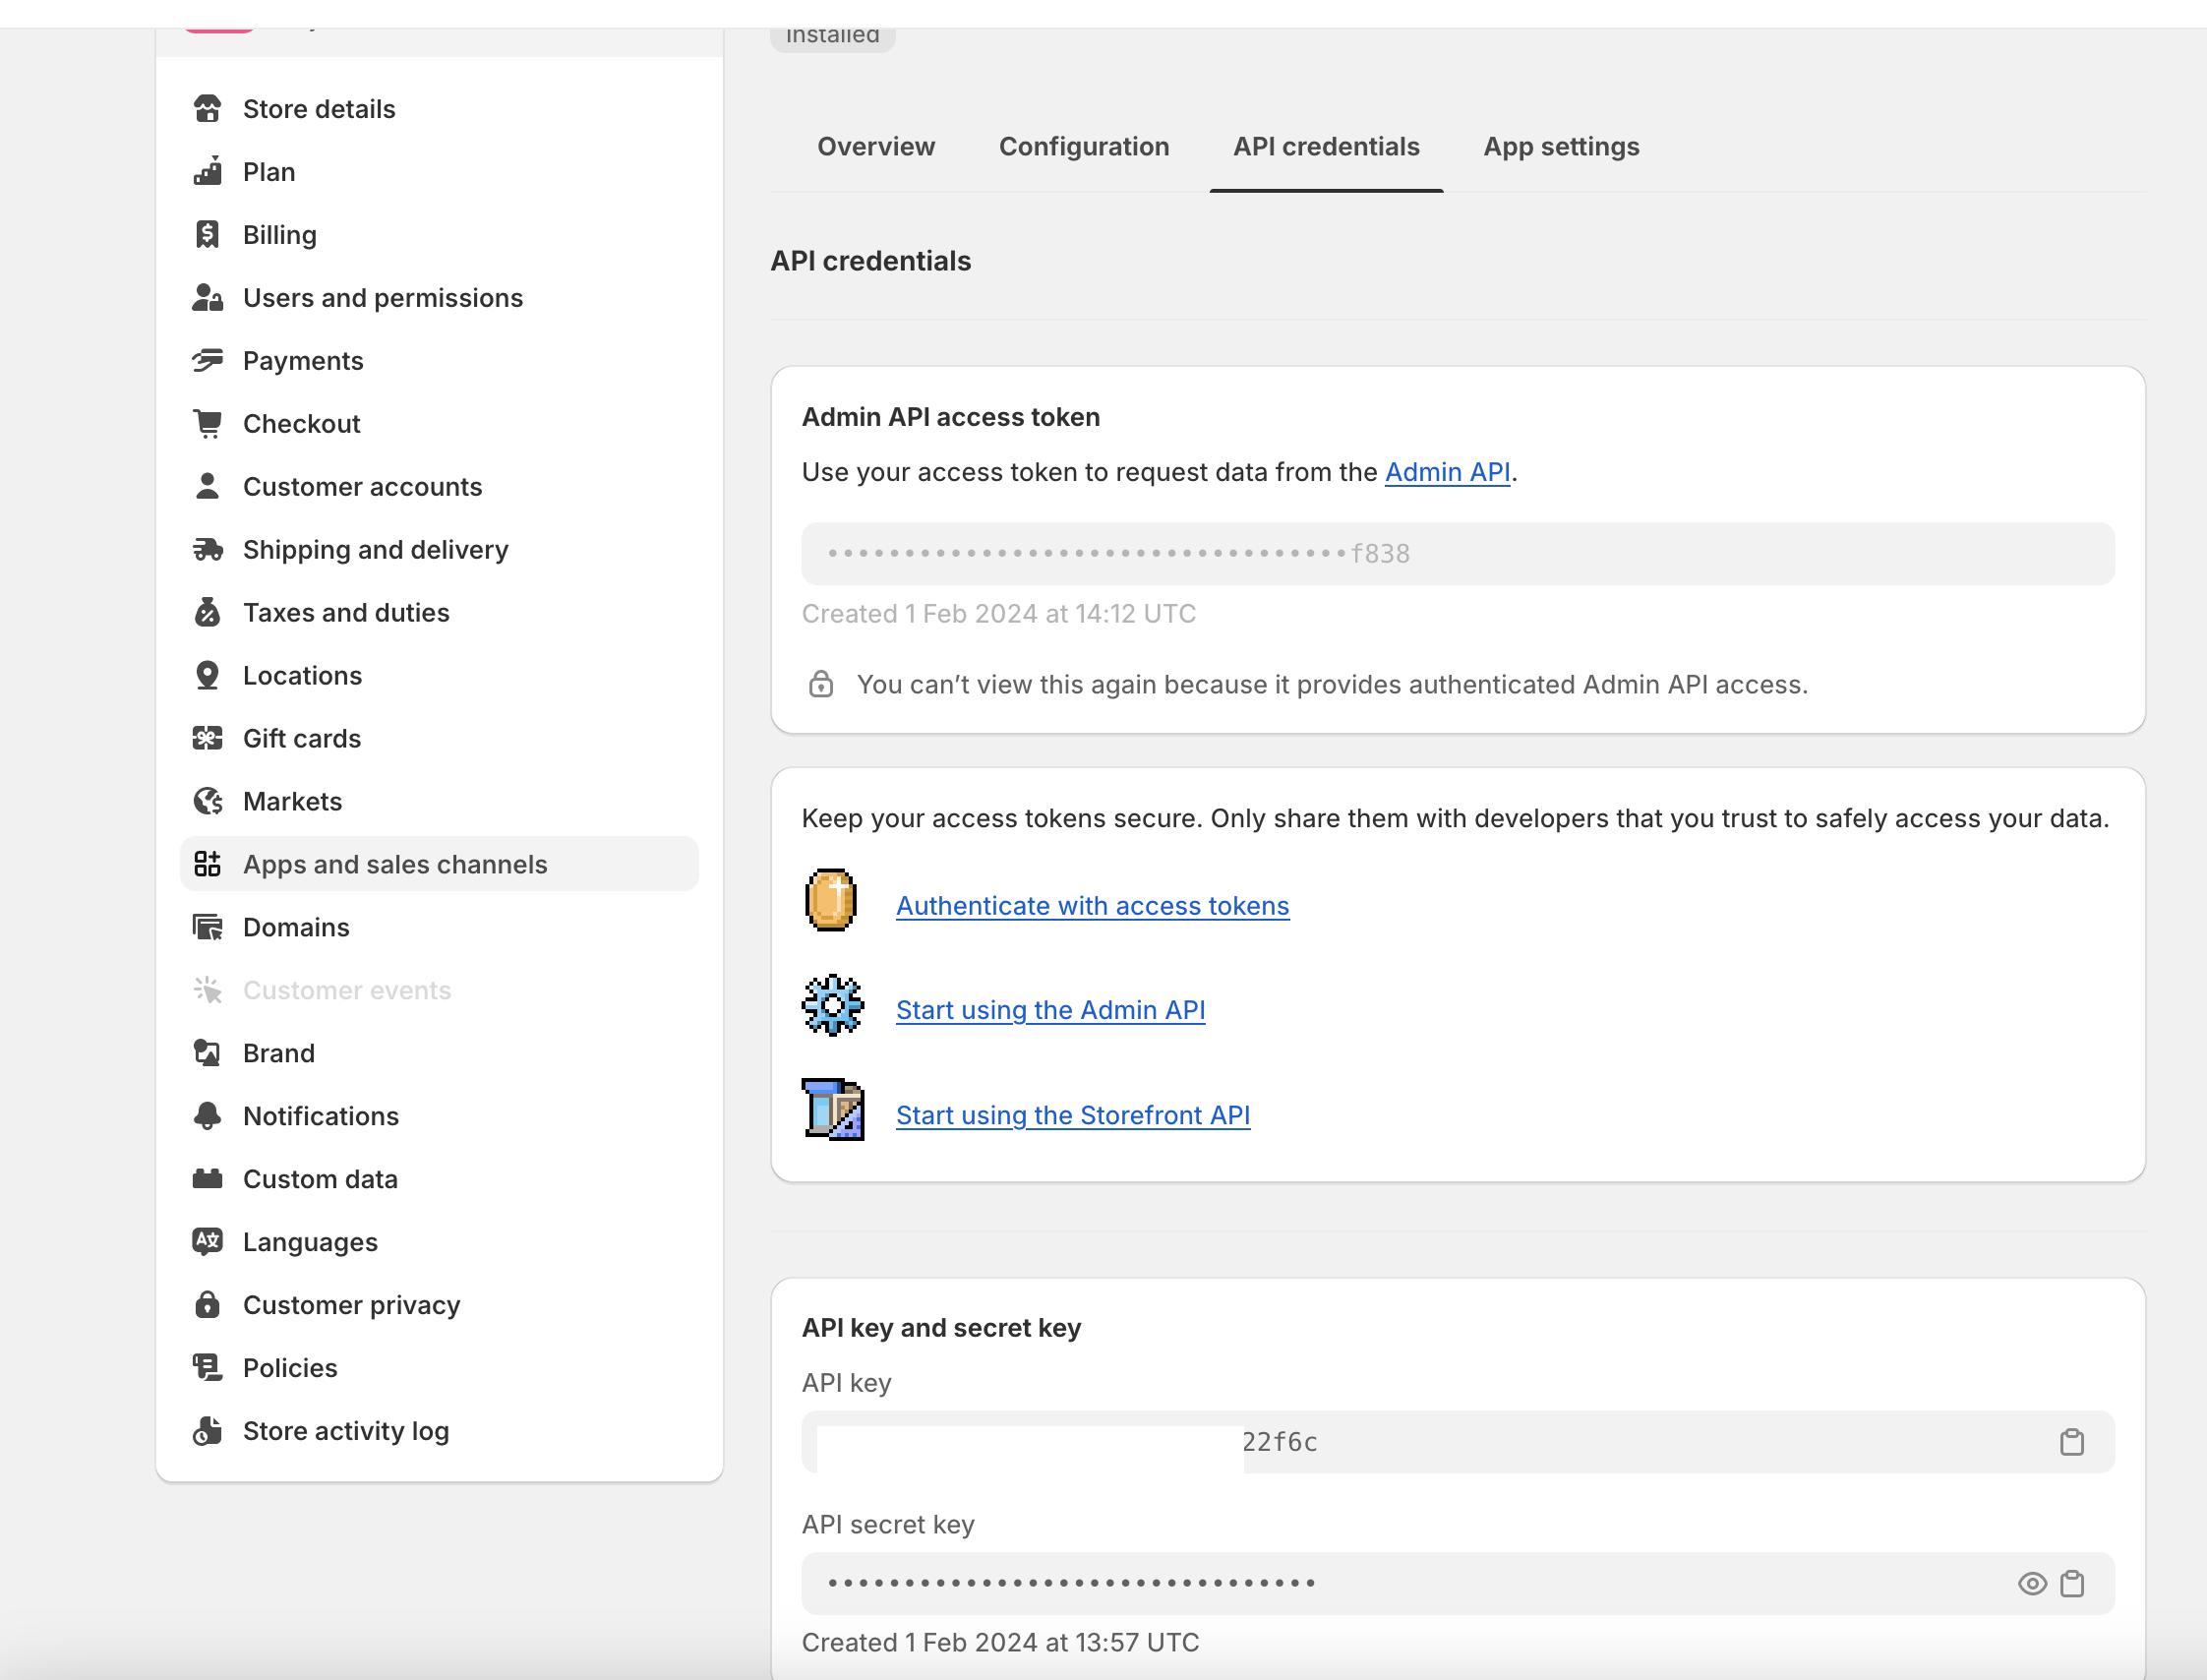Click the Storefront API blueprint icon
The height and width of the screenshot is (1680, 2207).
[x=832, y=1110]
